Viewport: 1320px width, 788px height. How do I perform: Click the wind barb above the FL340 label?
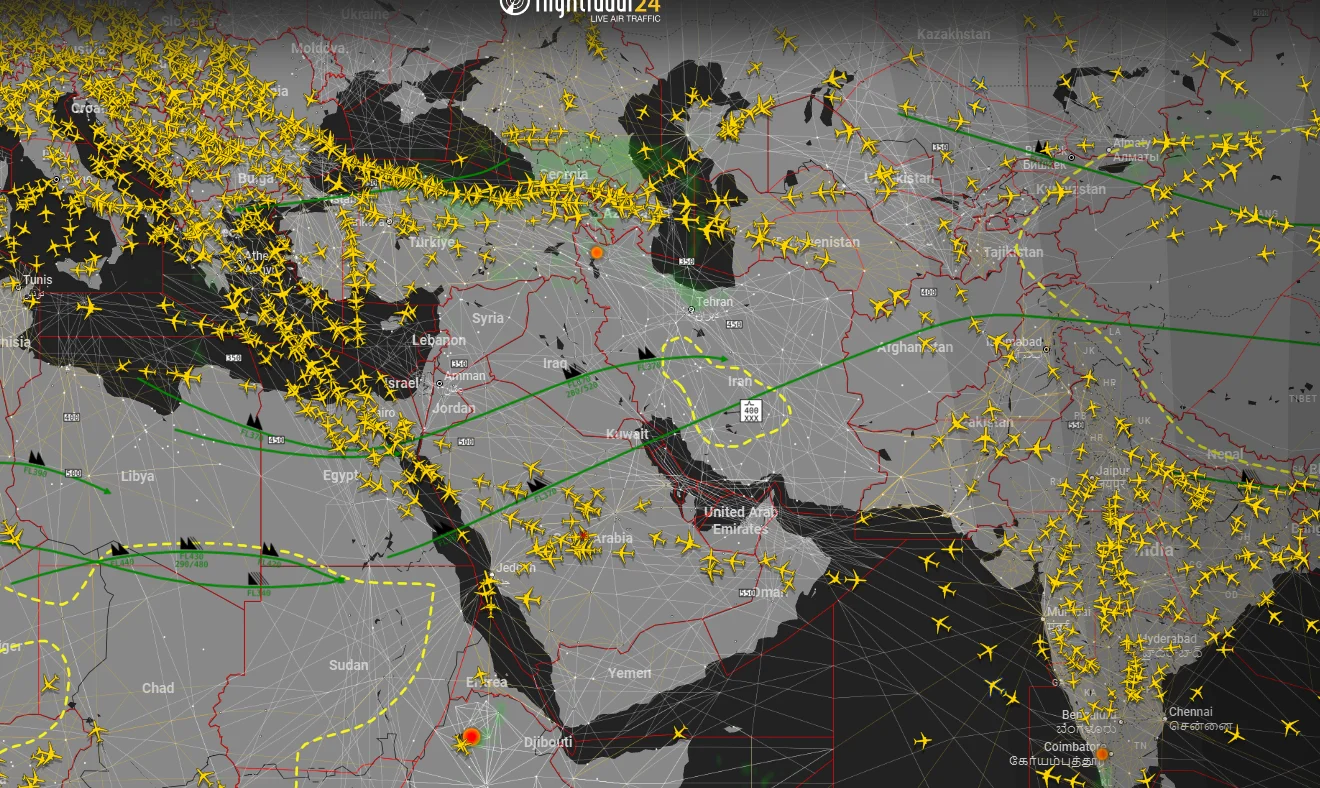point(256,578)
